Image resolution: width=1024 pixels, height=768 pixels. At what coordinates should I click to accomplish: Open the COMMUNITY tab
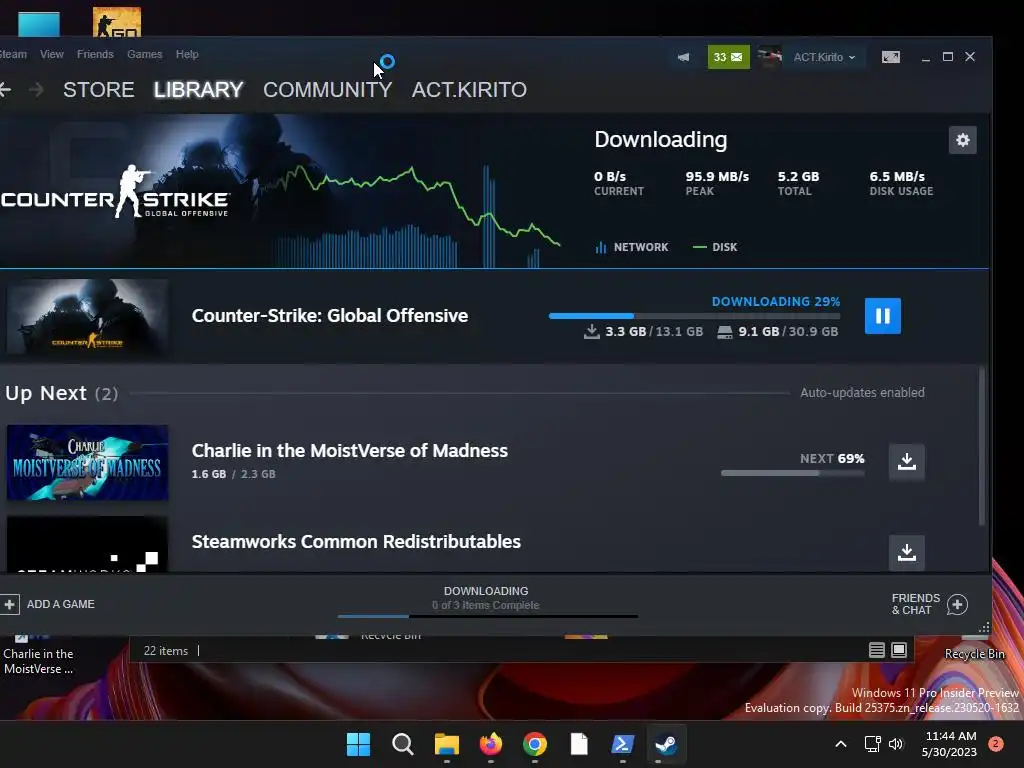point(327,89)
